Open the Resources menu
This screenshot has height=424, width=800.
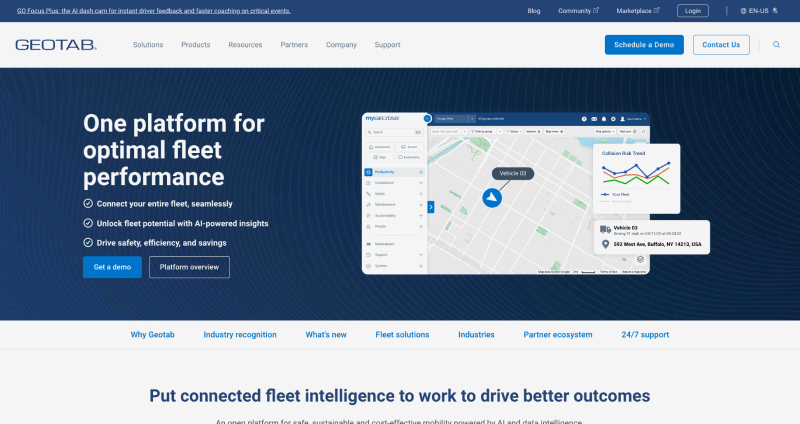(x=245, y=45)
